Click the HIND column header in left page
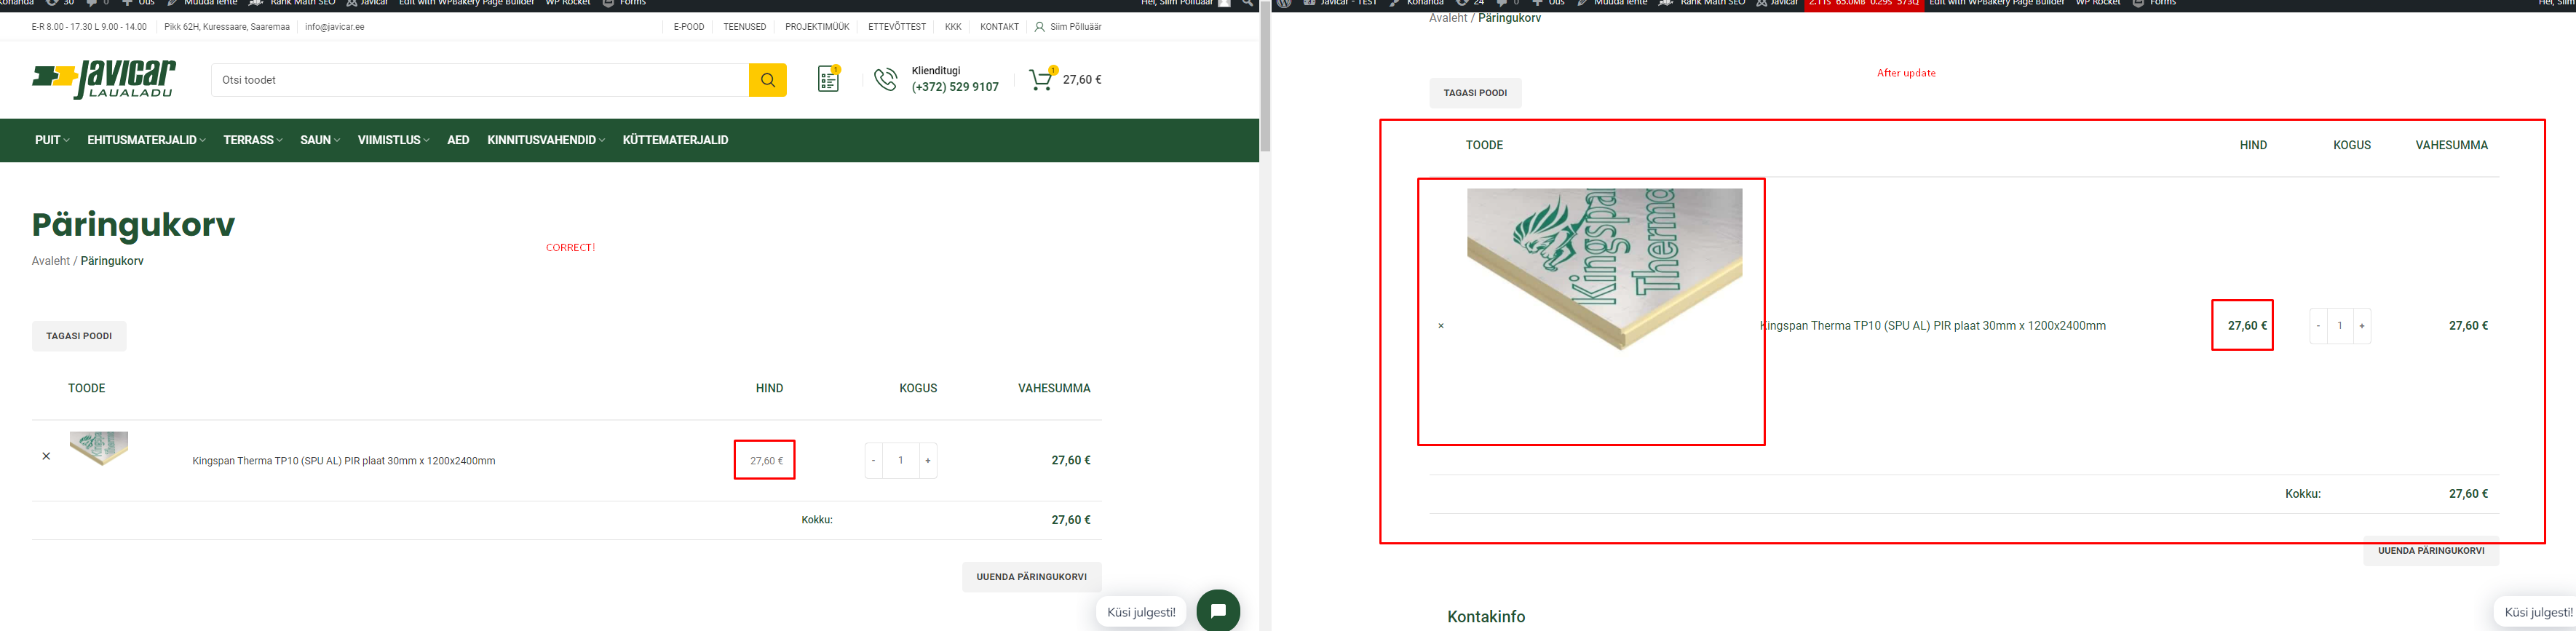The image size is (2576, 631). pos(769,388)
